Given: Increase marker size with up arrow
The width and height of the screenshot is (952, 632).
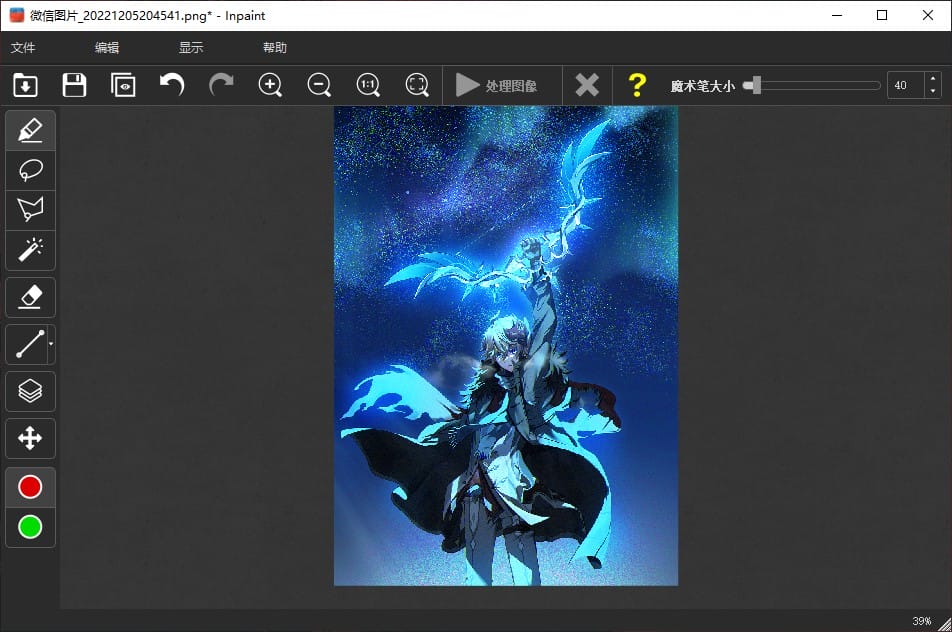Looking at the screenshot, I should coord(933,79).
